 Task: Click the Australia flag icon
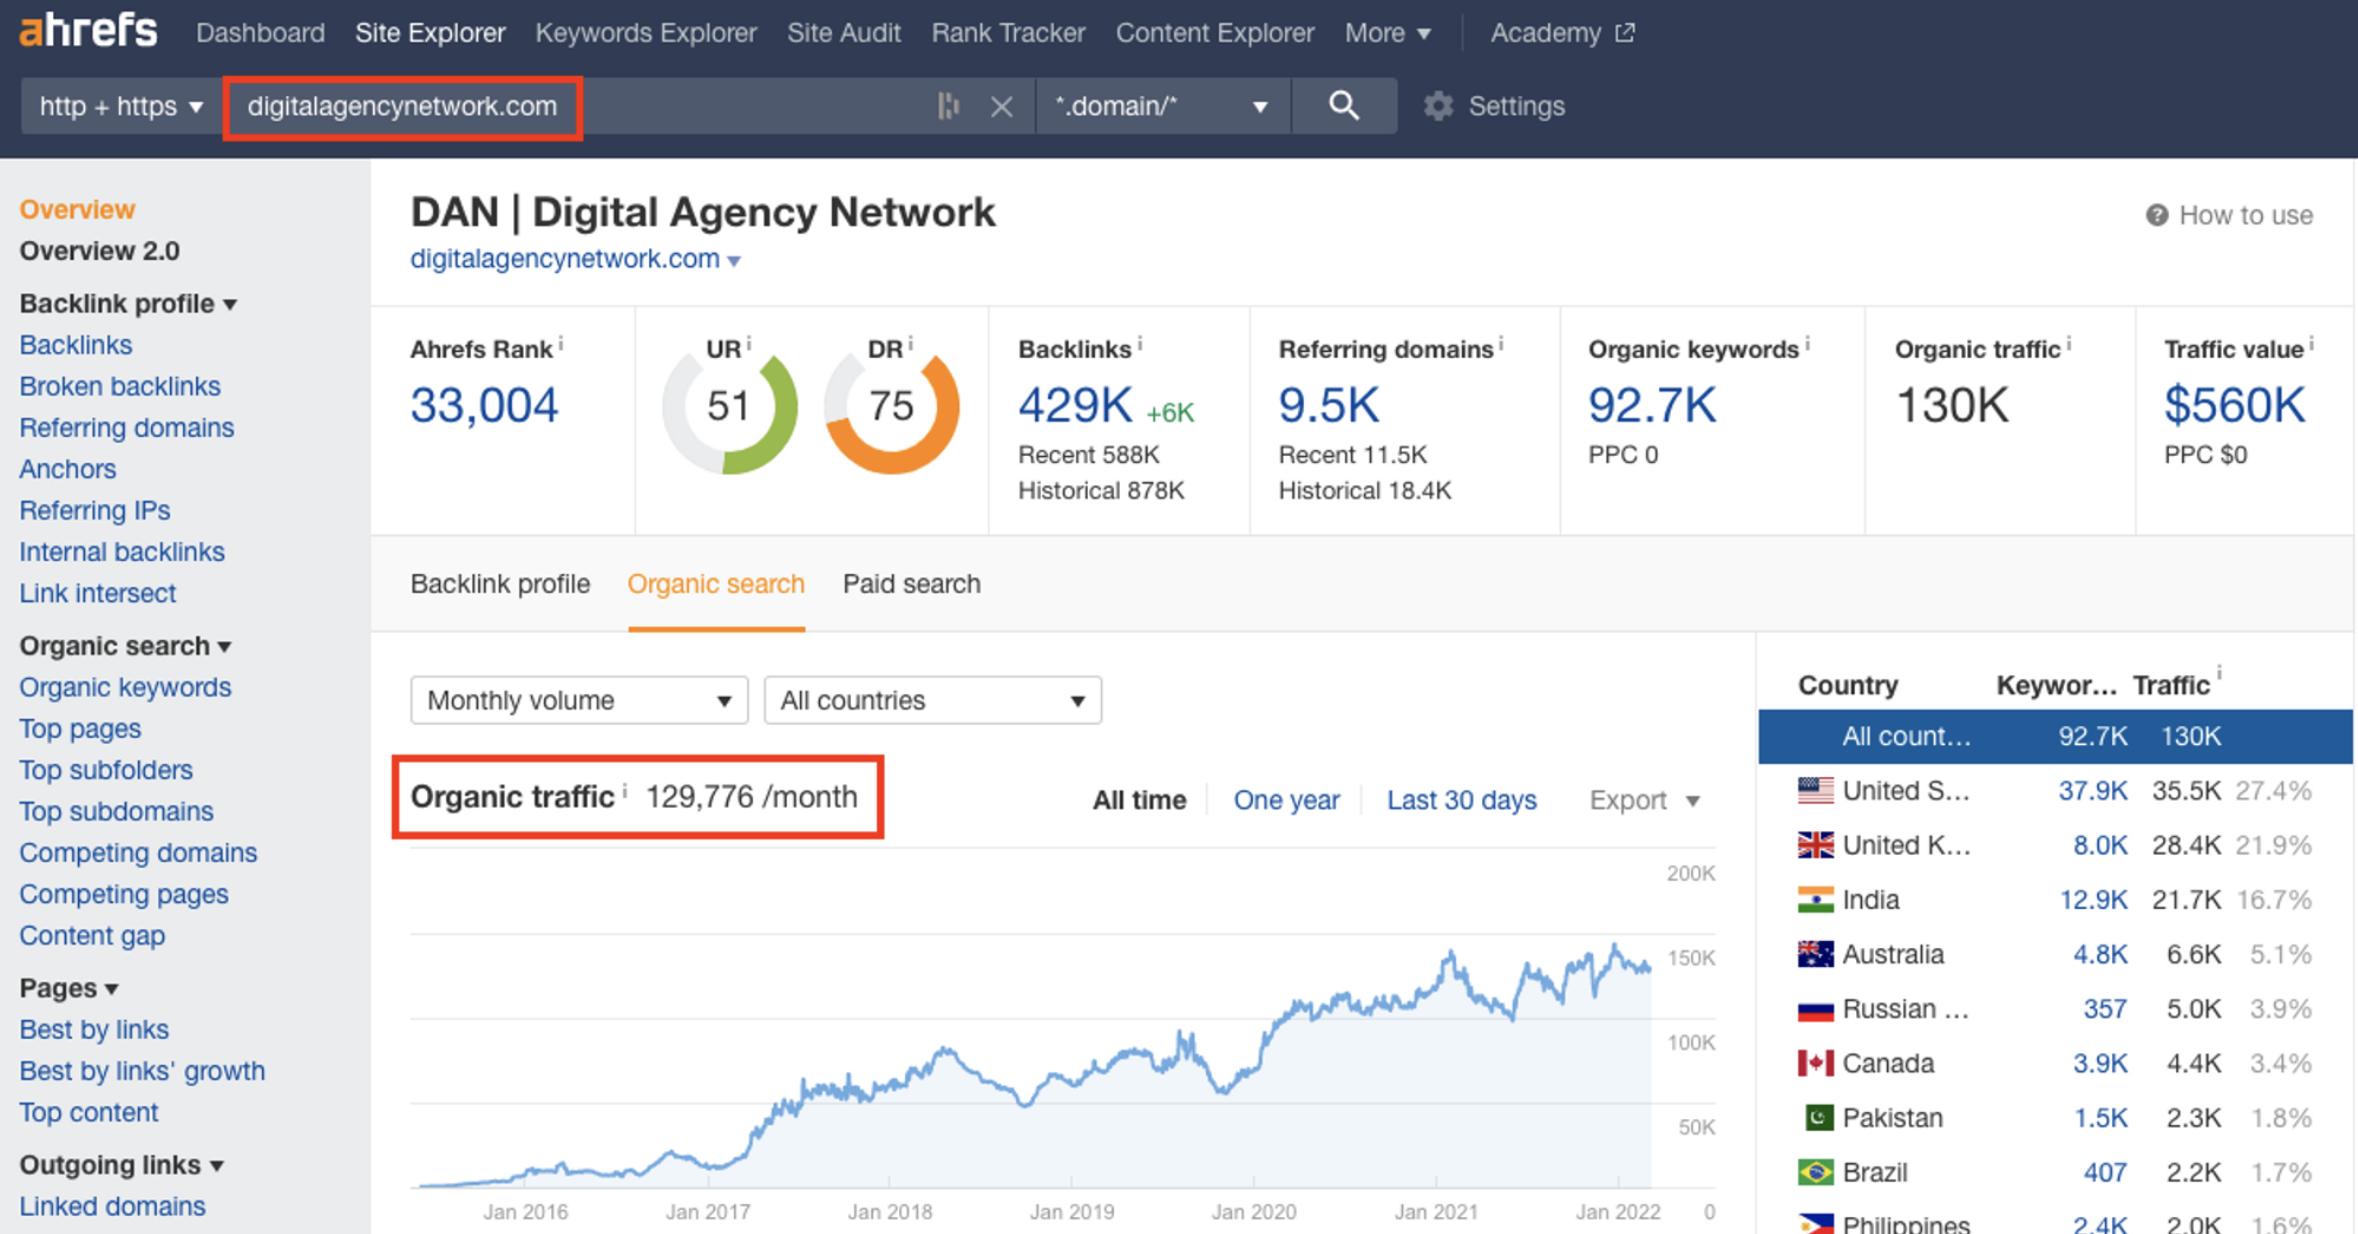click(1815, 954)
